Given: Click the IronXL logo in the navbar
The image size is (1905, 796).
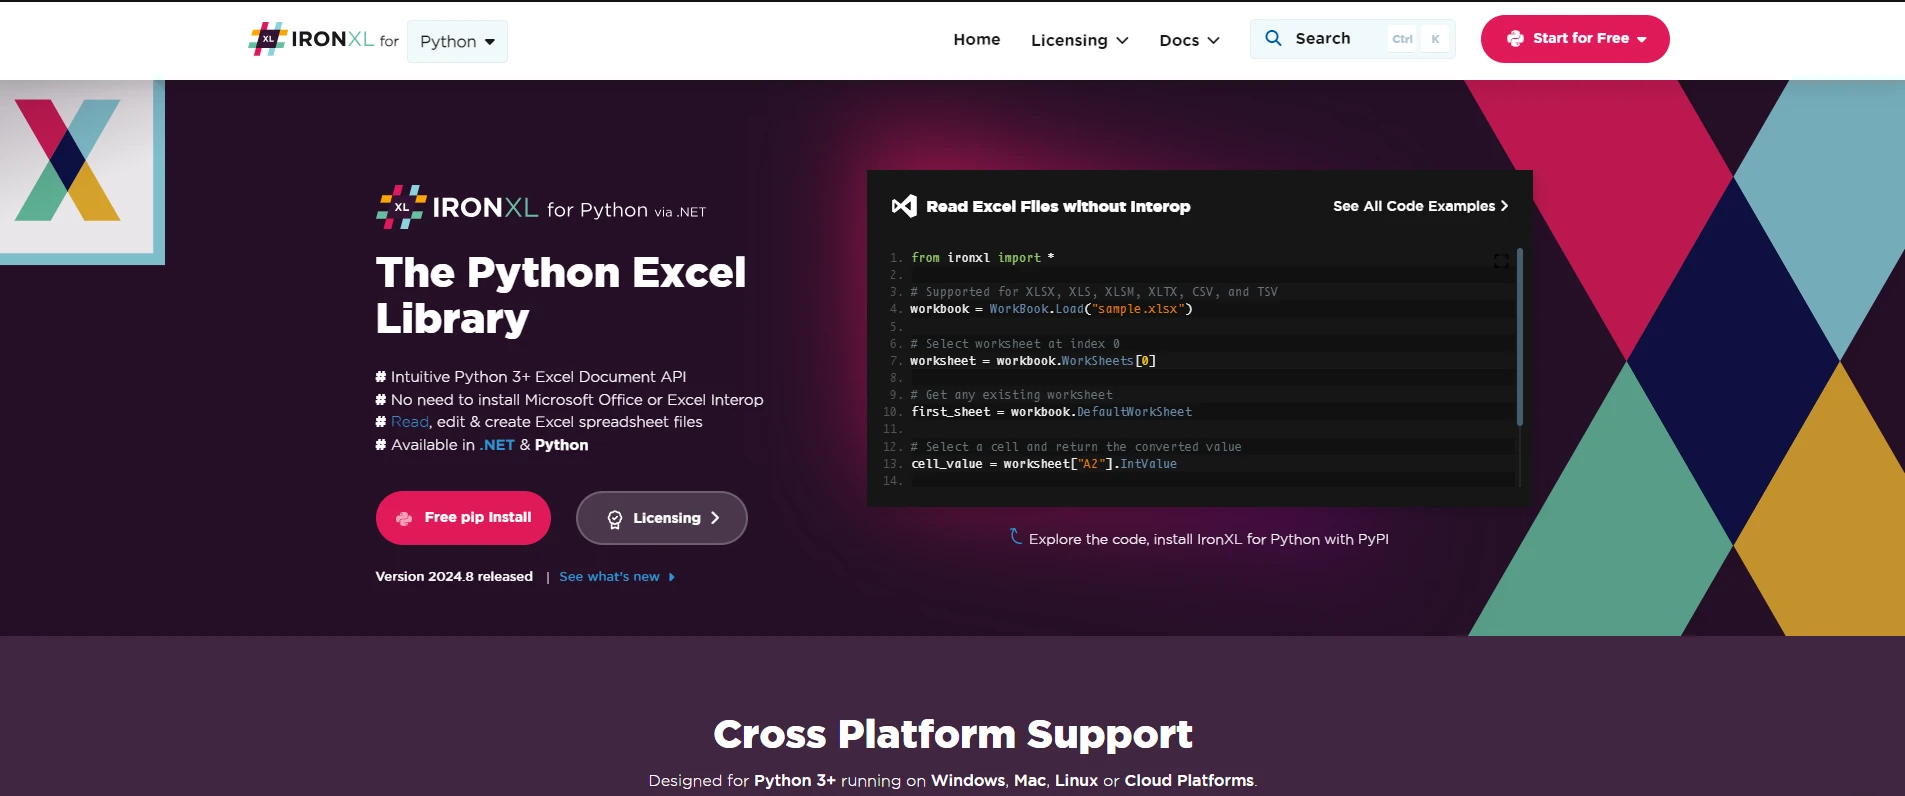Looking at the screenshot, I should 311,39.
